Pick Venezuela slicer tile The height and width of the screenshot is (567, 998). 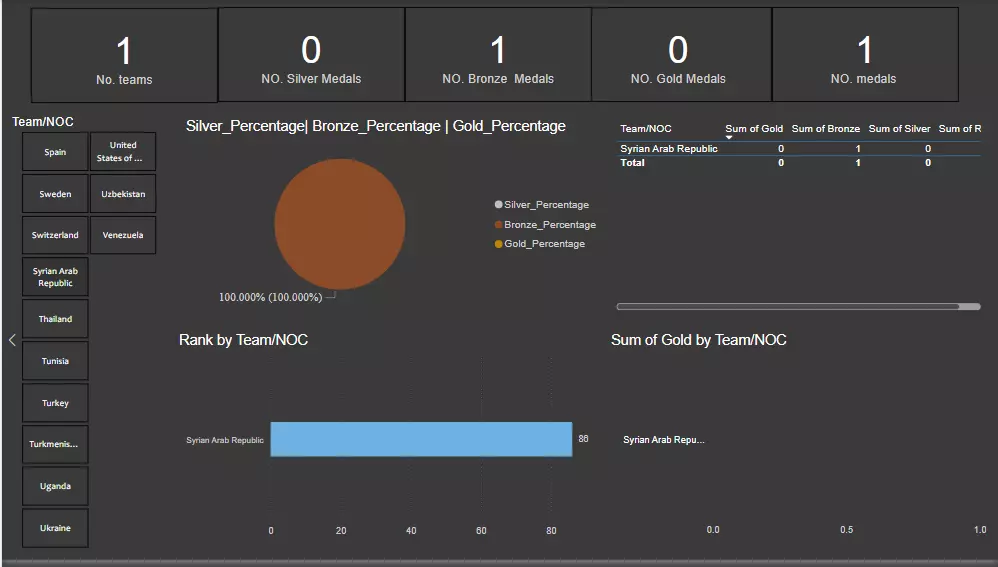click(123, 235)
